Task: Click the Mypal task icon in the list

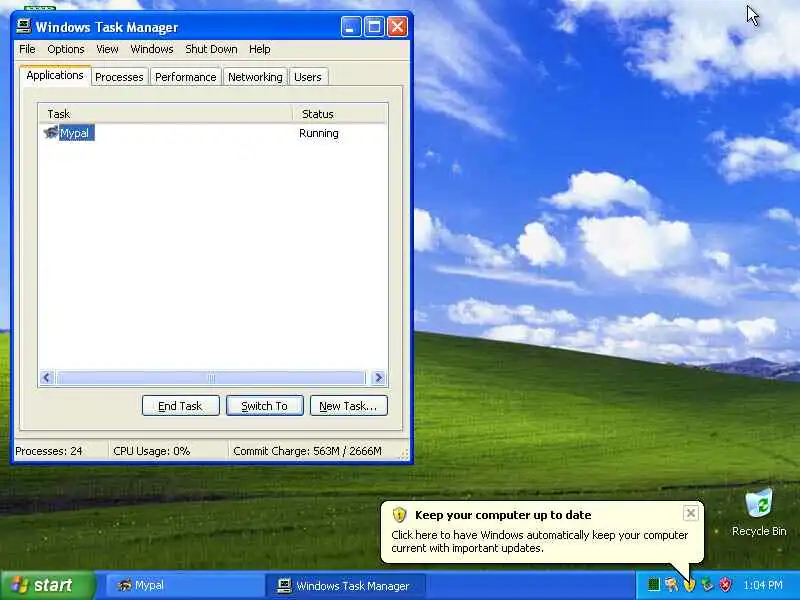Action: 51,133
